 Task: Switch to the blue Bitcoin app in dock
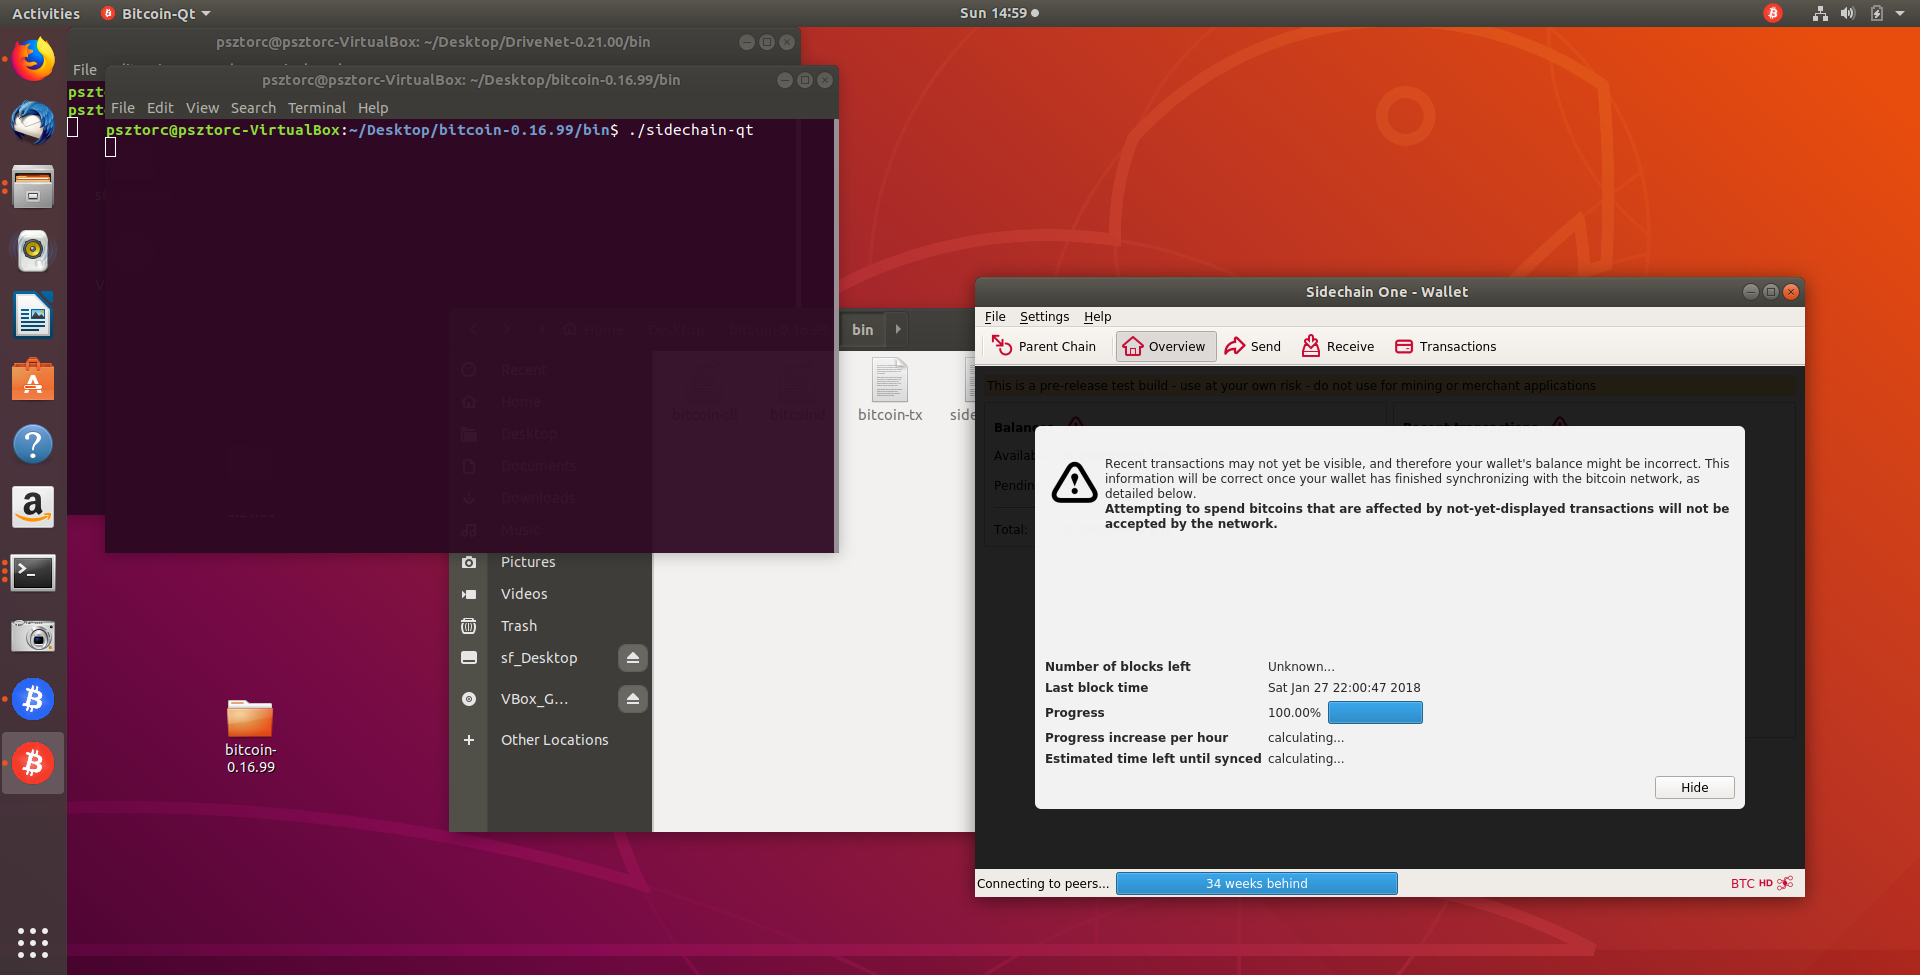(33, 699)
